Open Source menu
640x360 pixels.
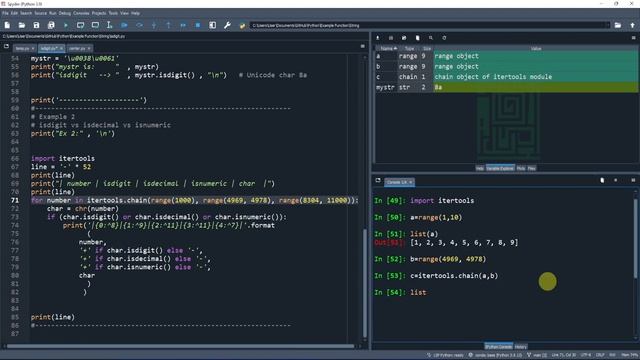pos(40,13)
